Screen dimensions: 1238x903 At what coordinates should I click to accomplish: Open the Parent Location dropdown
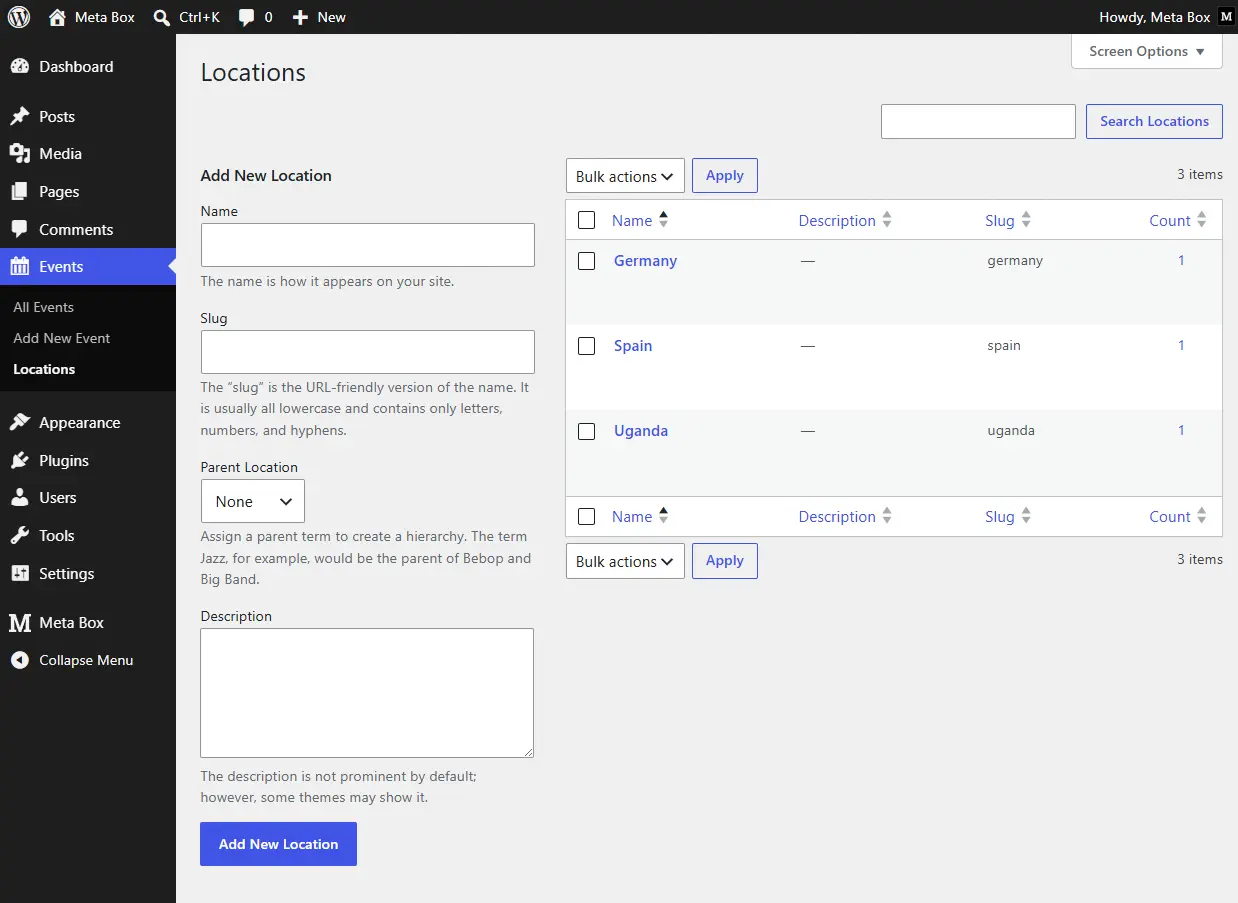(x=253, y=501)
